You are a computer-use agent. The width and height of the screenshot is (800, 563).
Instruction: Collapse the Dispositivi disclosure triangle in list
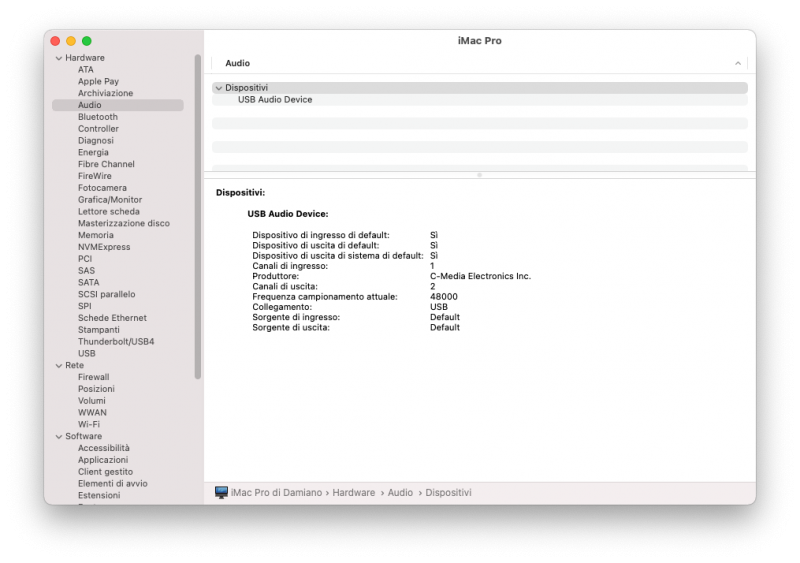pyautogui.click(x=219, y=88)
